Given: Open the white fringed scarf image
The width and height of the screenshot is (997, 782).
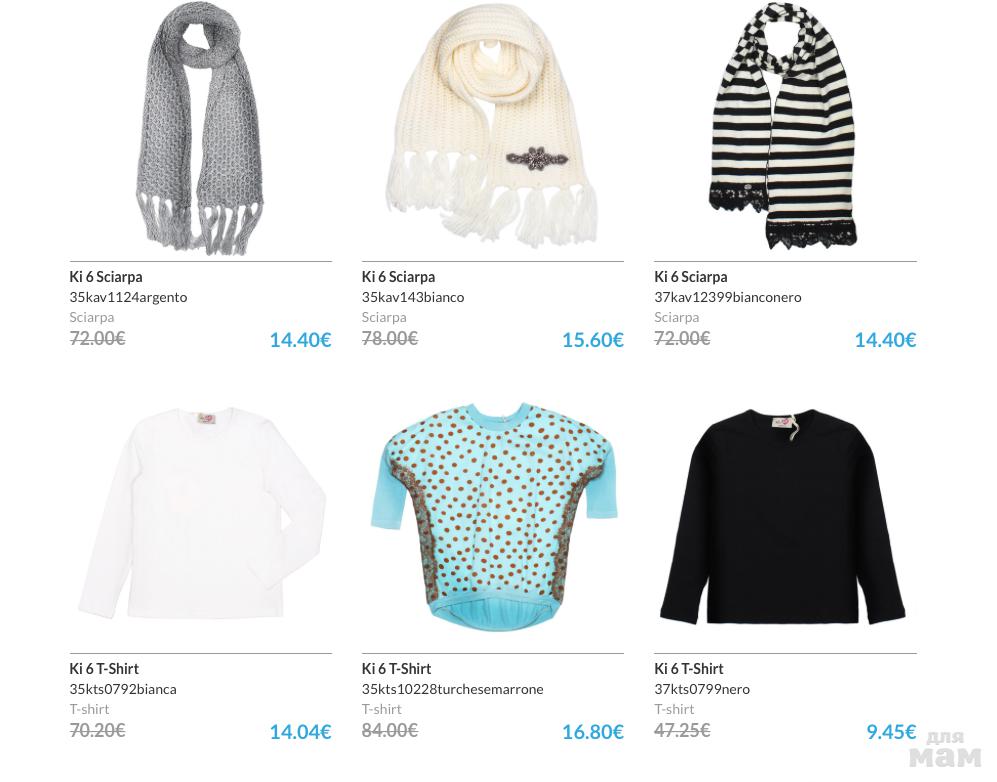Looking at the screenshot, I should pos(492,125).
